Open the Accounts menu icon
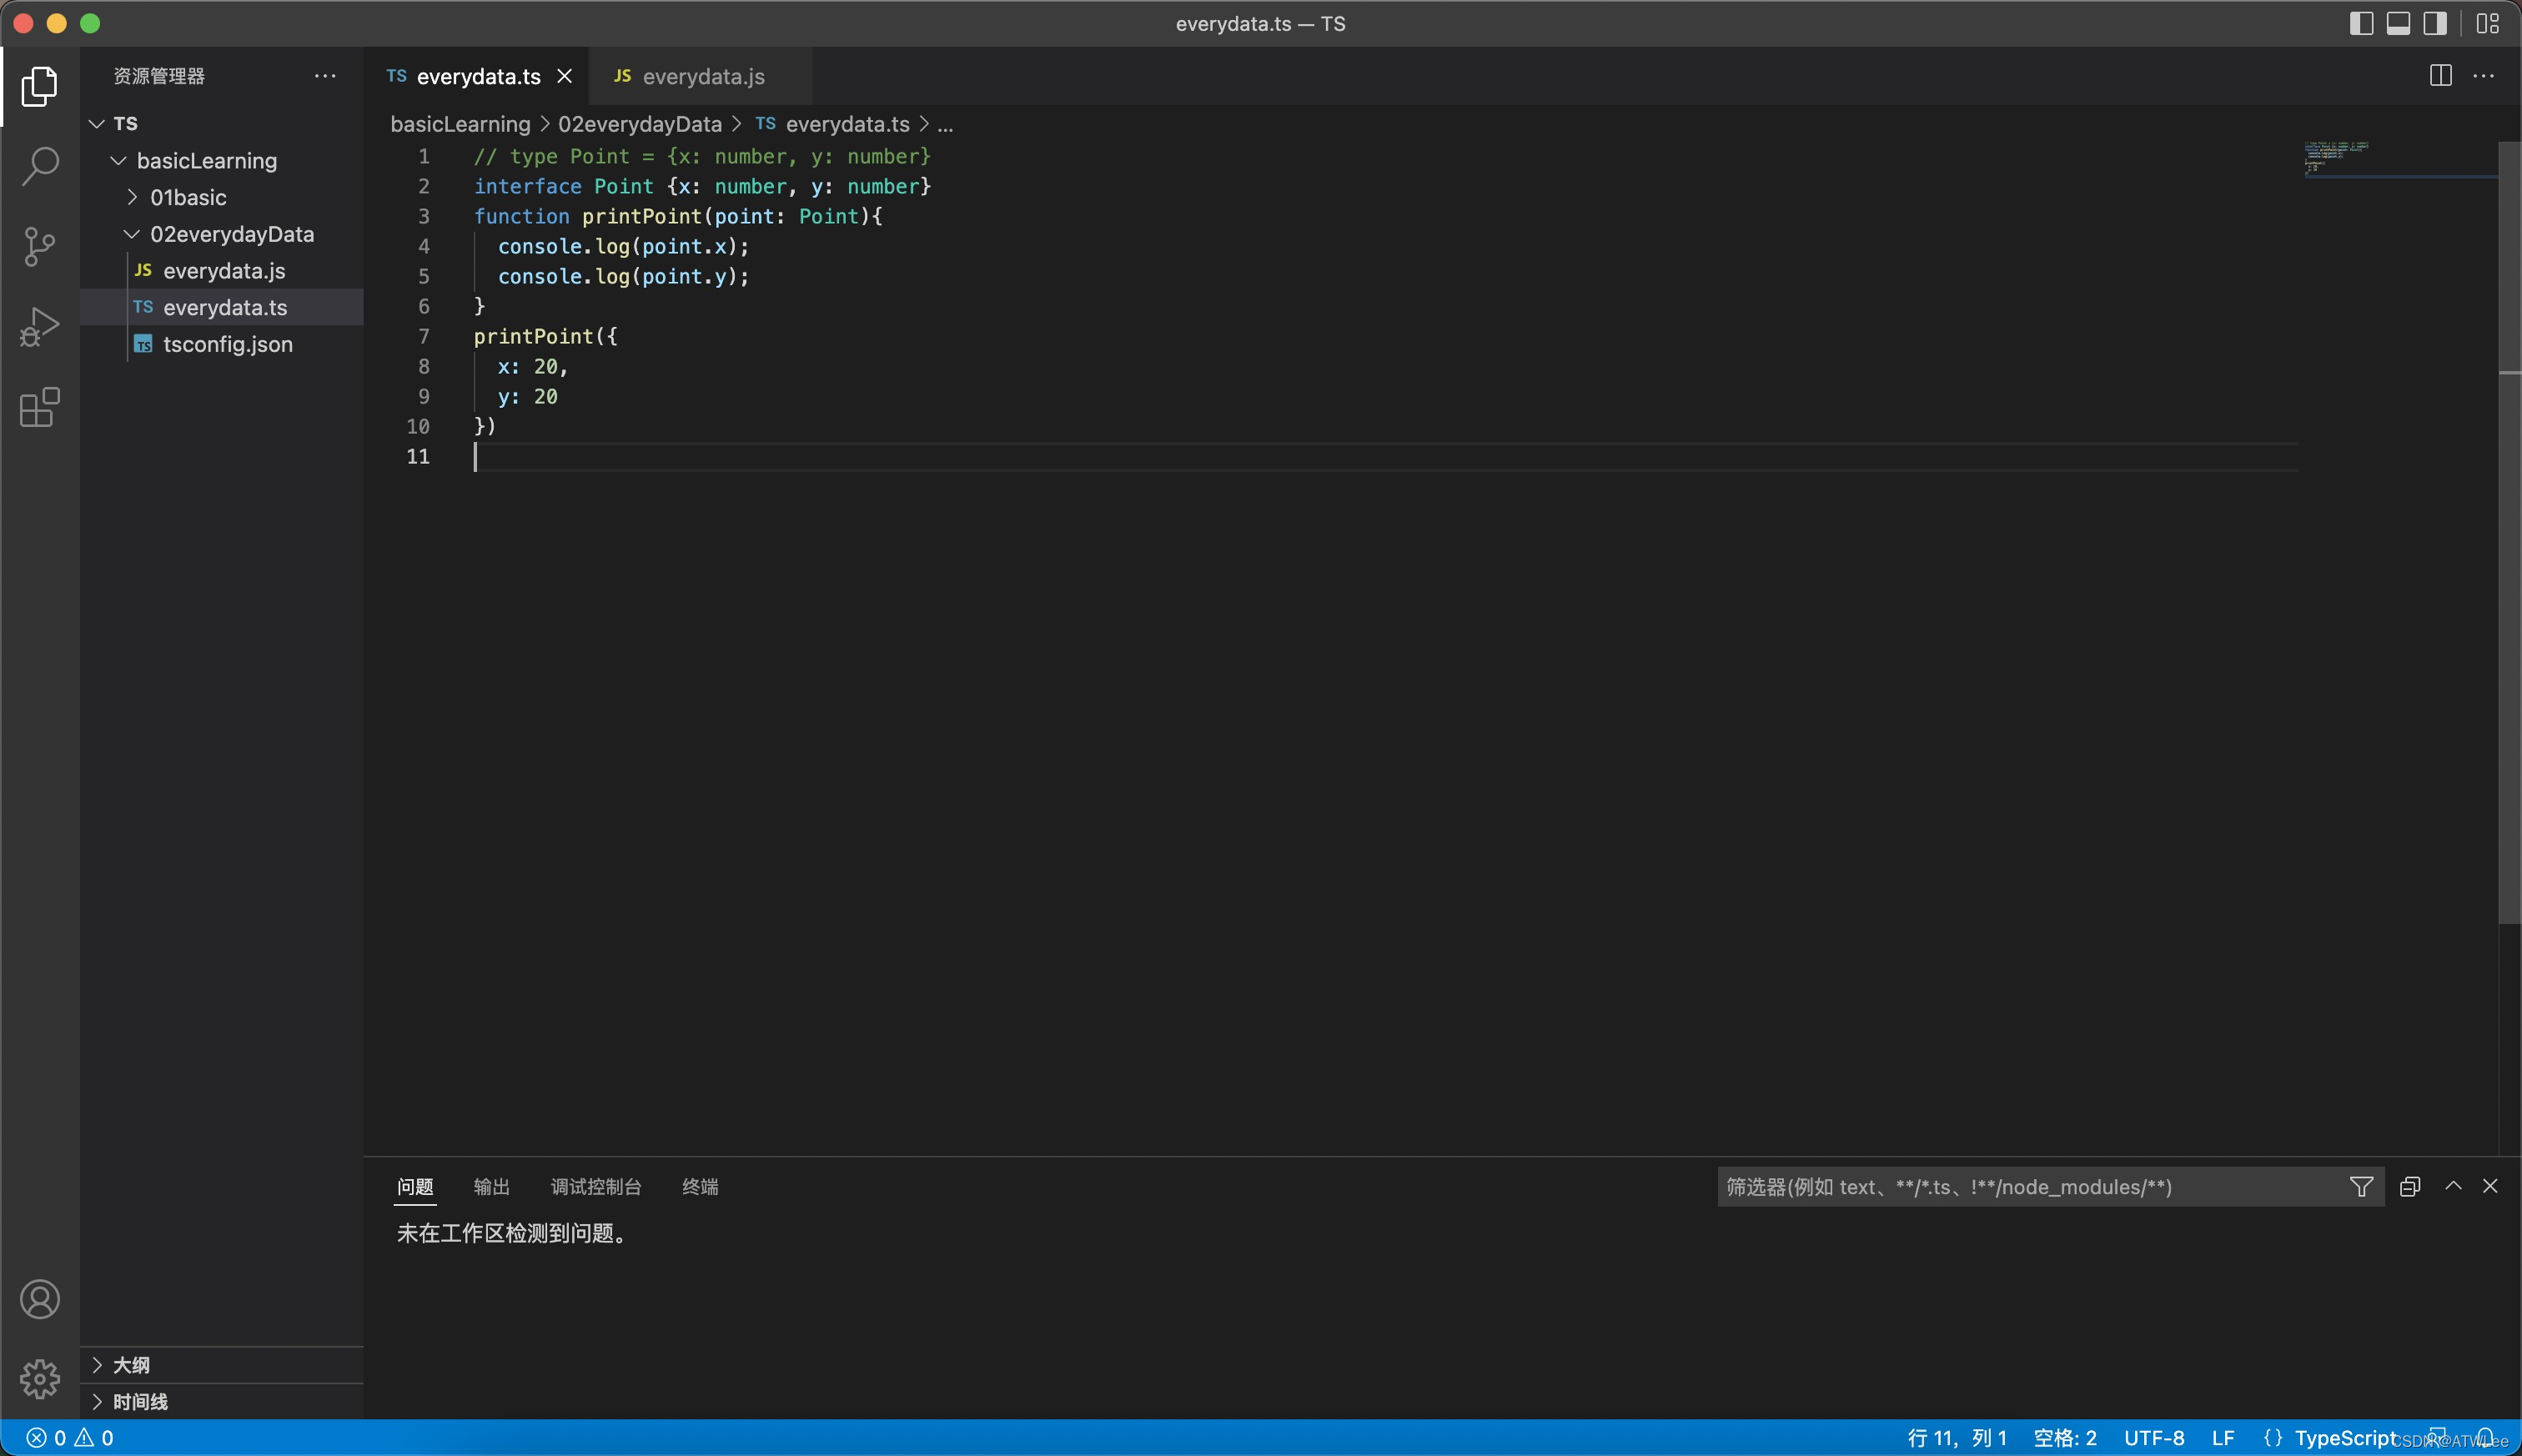 point(40,1299)
